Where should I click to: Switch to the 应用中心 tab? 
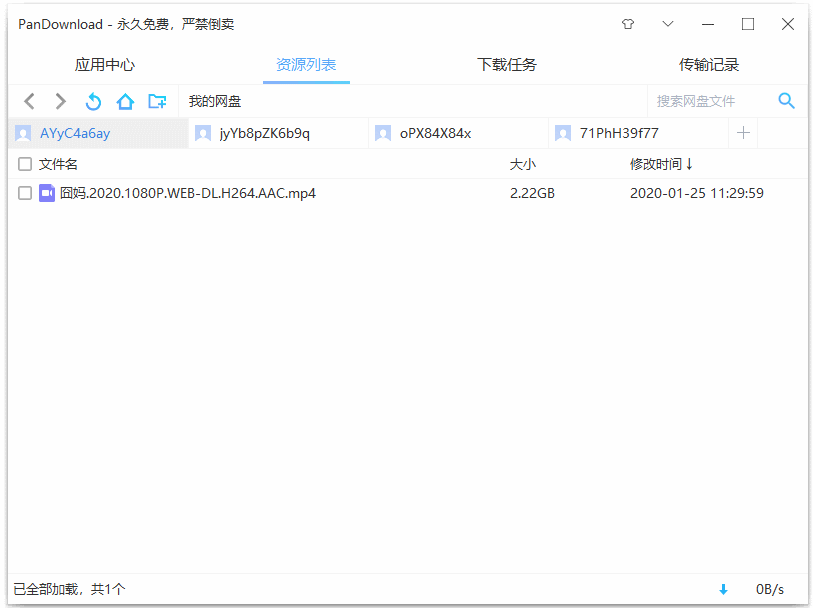(x=105, y=65)
